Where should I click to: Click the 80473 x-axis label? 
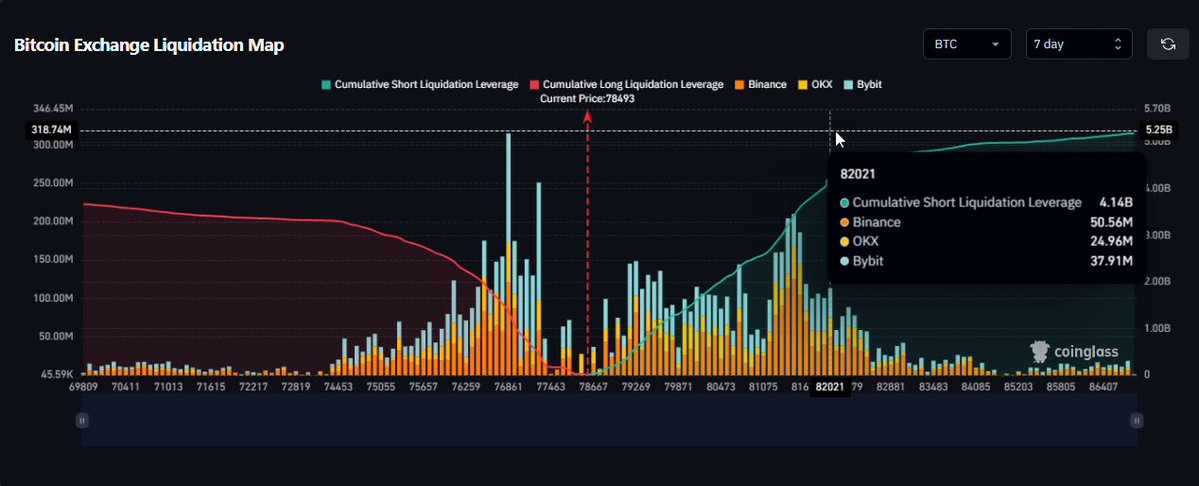[721, 387]
